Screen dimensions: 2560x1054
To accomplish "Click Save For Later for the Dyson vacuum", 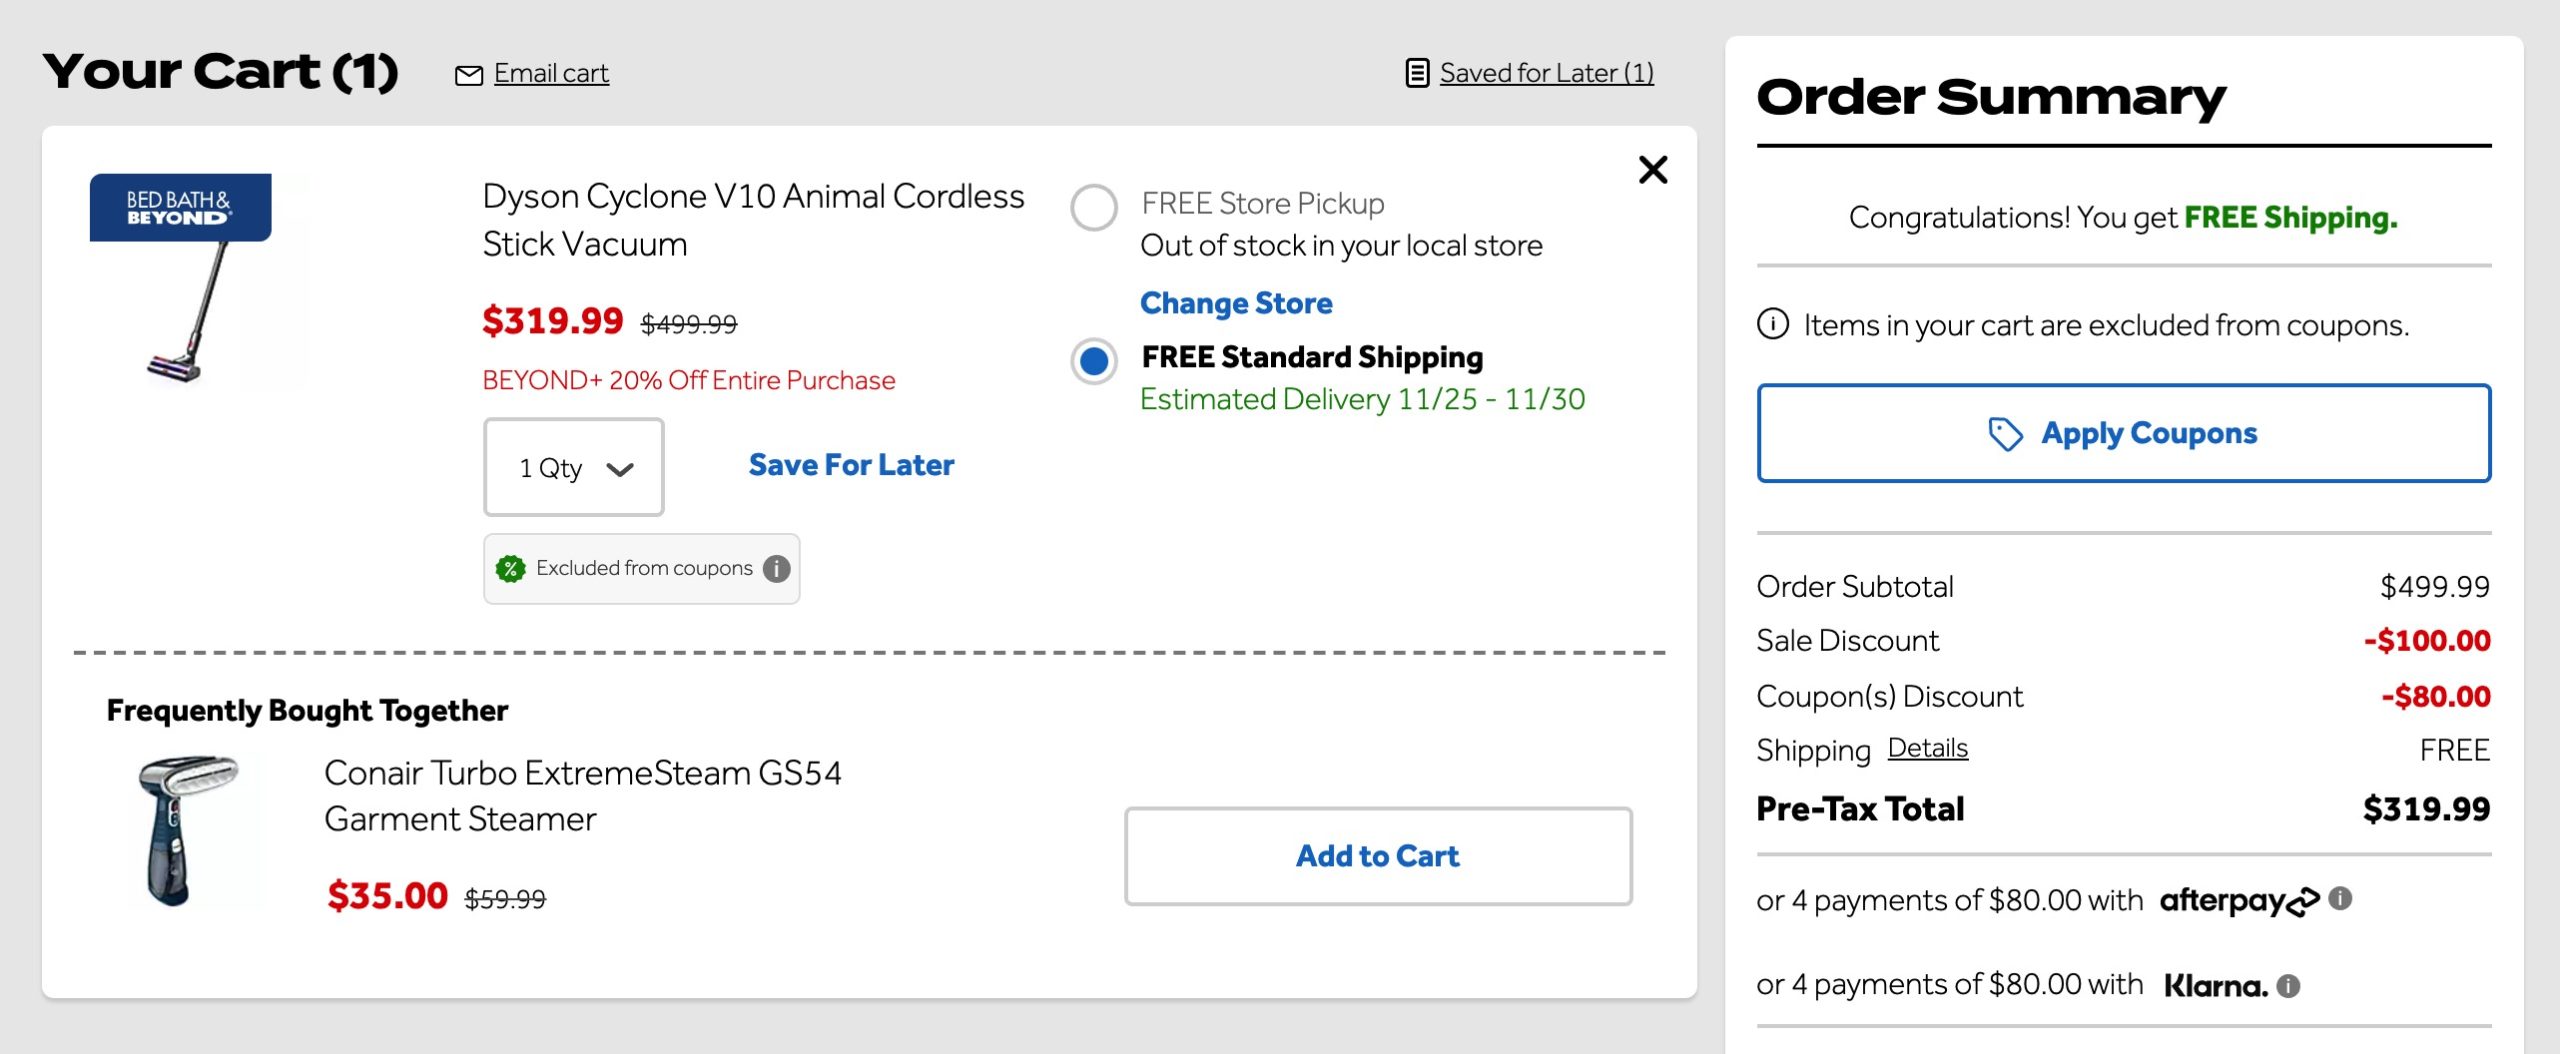I will click(x=850, y=464).
